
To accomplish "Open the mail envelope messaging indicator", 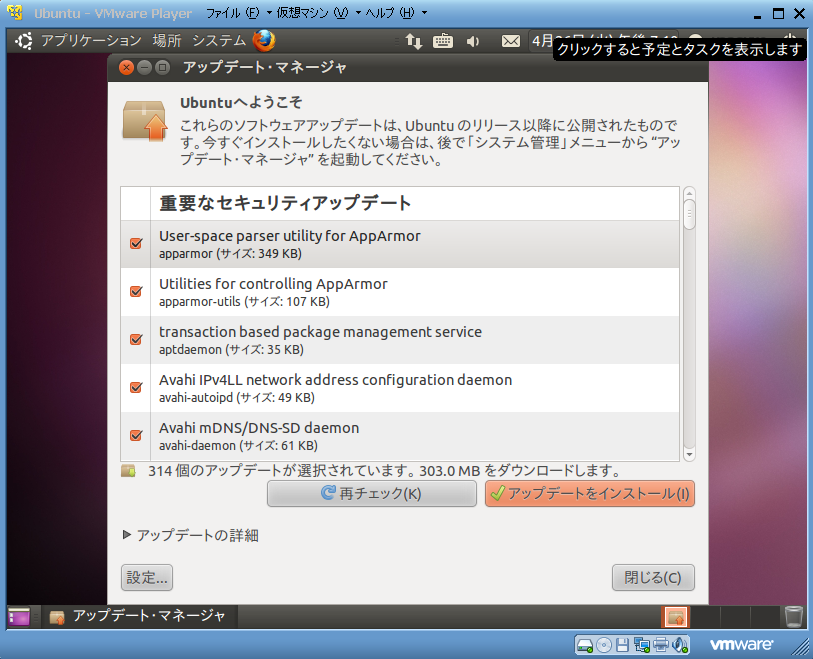I will coord(511,41).
